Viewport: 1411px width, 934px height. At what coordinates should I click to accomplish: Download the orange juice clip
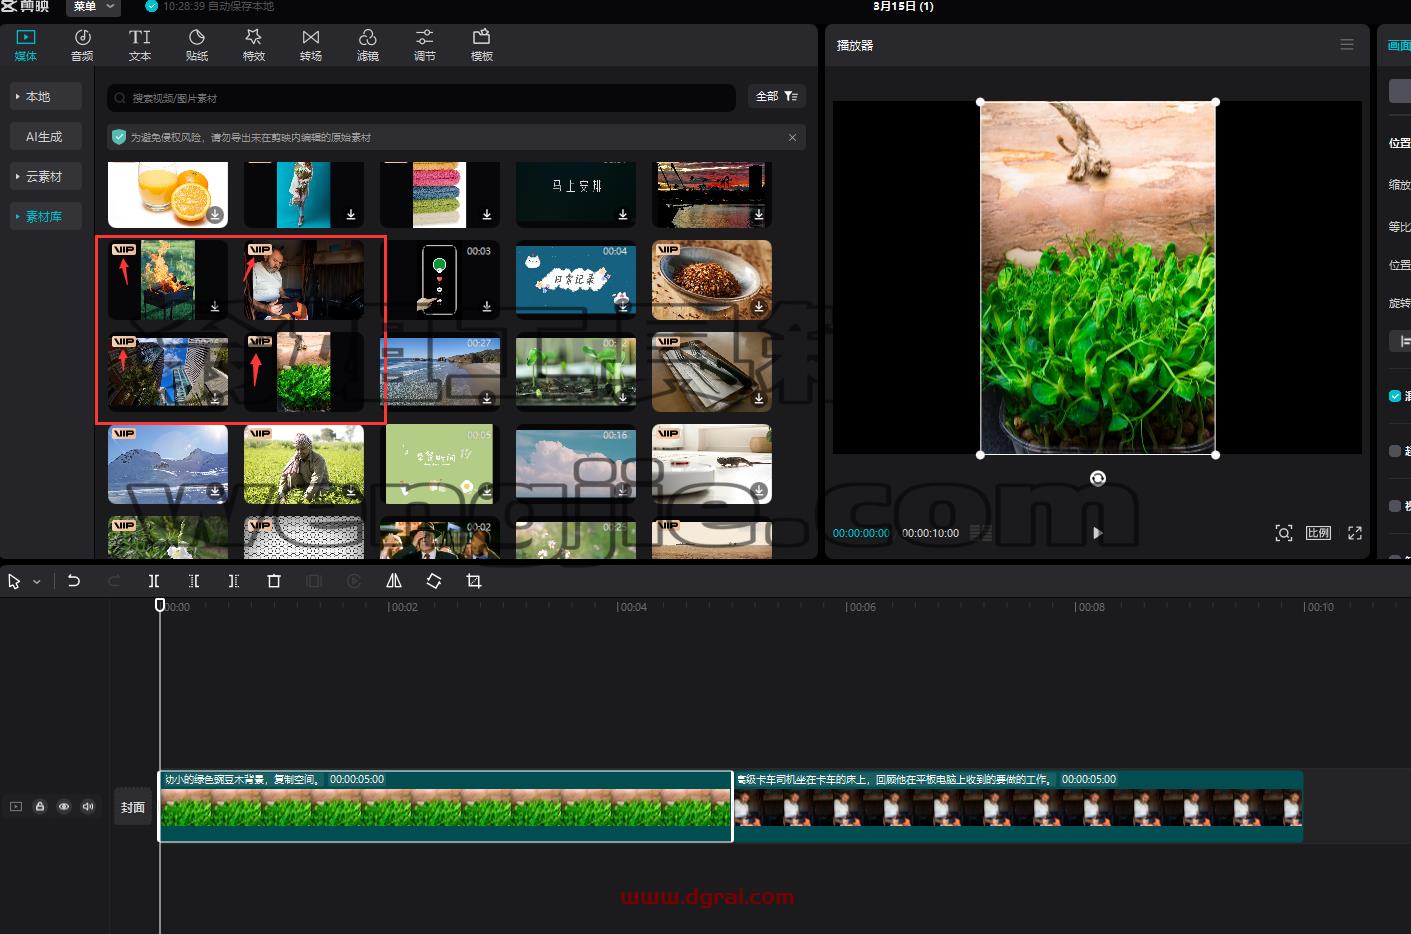215,214
